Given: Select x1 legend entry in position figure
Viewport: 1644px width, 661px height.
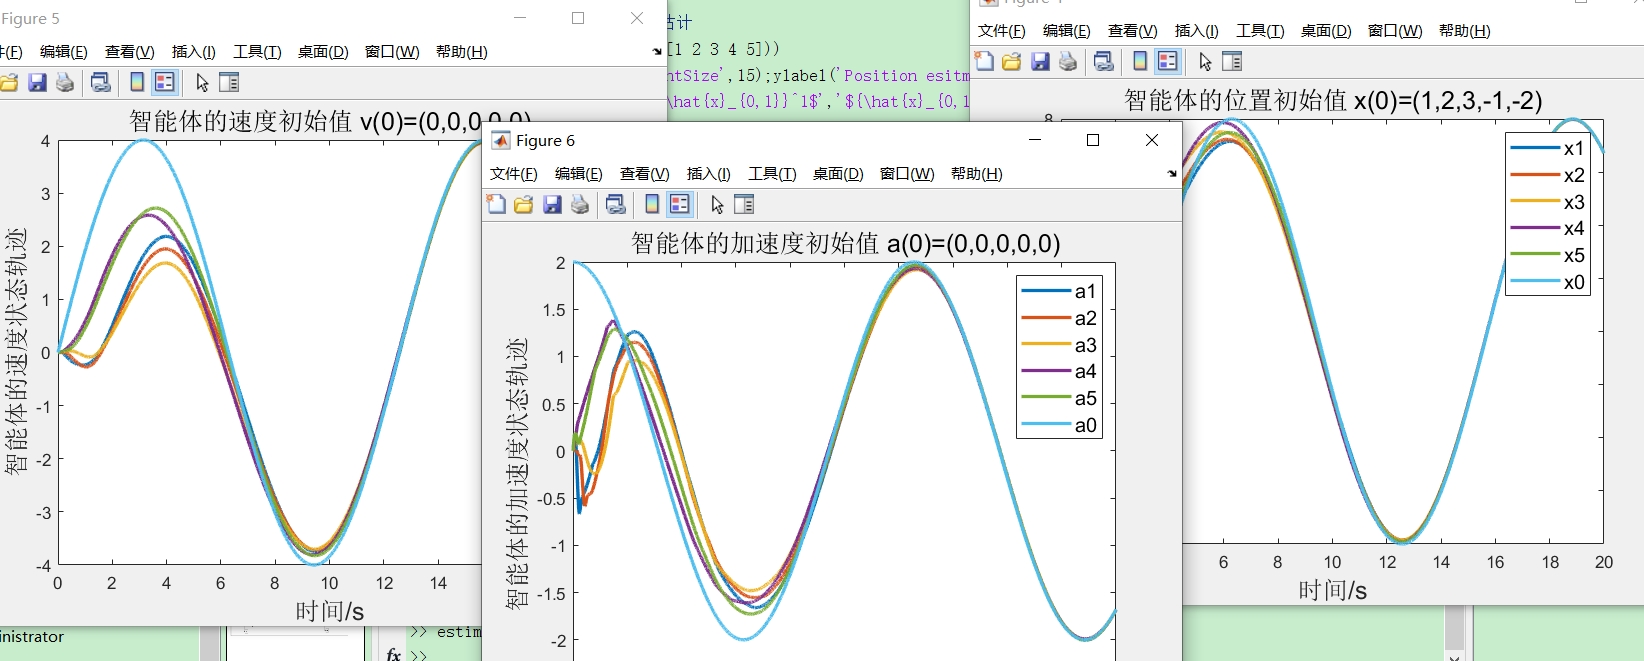Looking at the screenshot, I should point(1548,148).
